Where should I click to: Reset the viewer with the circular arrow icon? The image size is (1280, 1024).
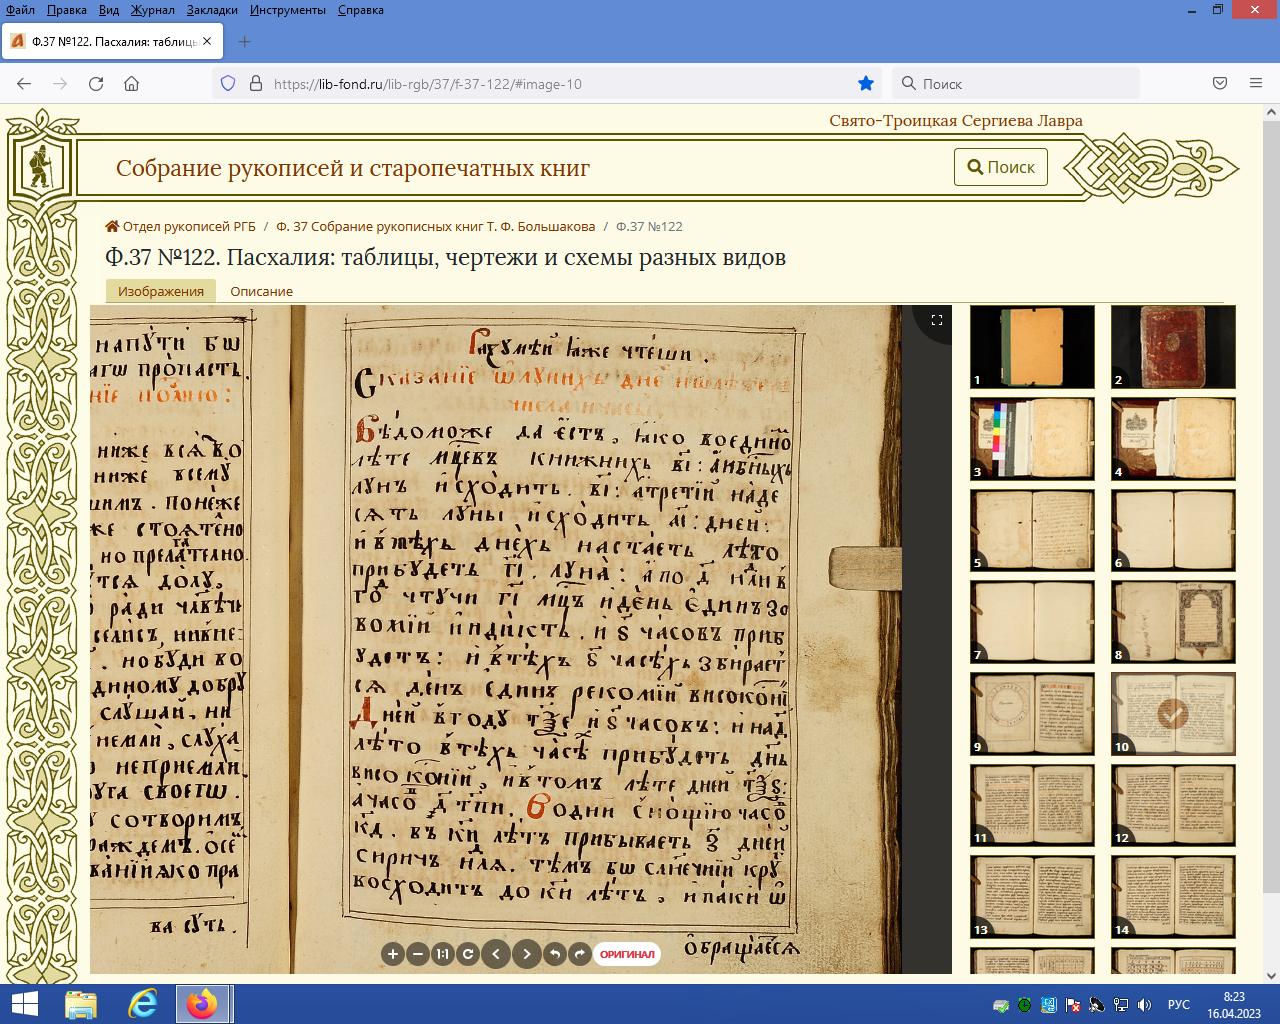tap(467, 954)
